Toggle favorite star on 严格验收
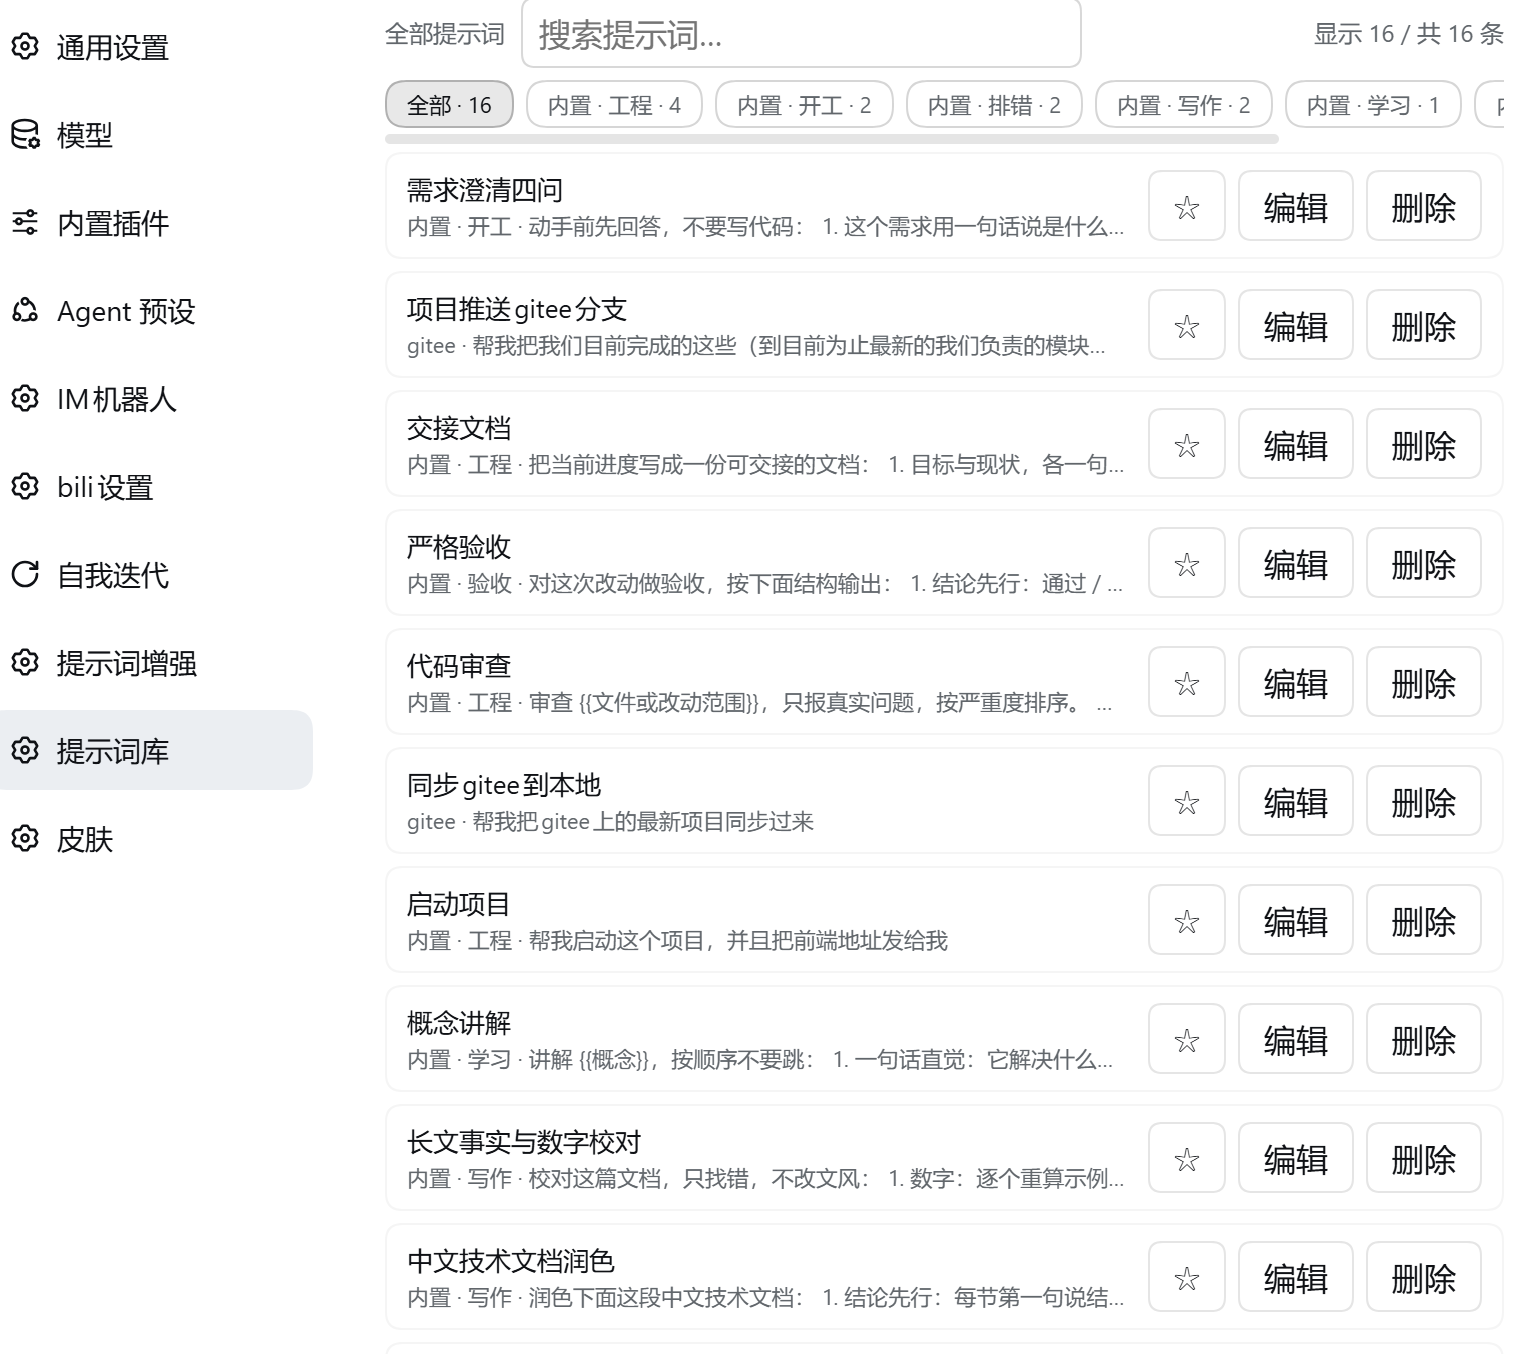Image resolution: width=1534 pixels, height=1354 pixels. coord(1187,563)
